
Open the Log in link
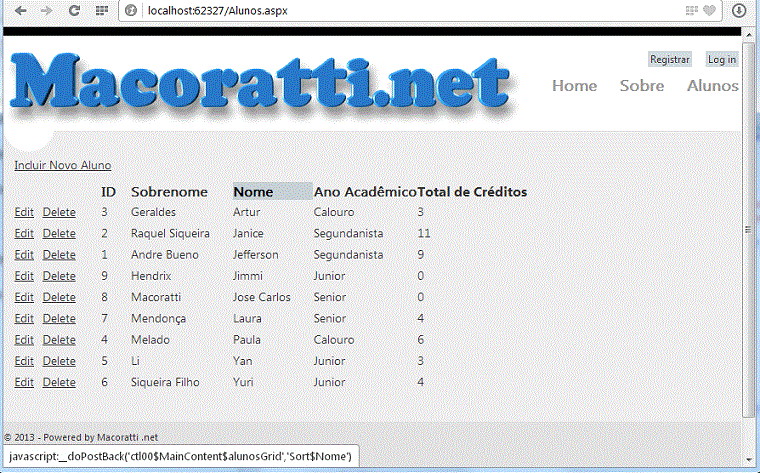(722, 60)
